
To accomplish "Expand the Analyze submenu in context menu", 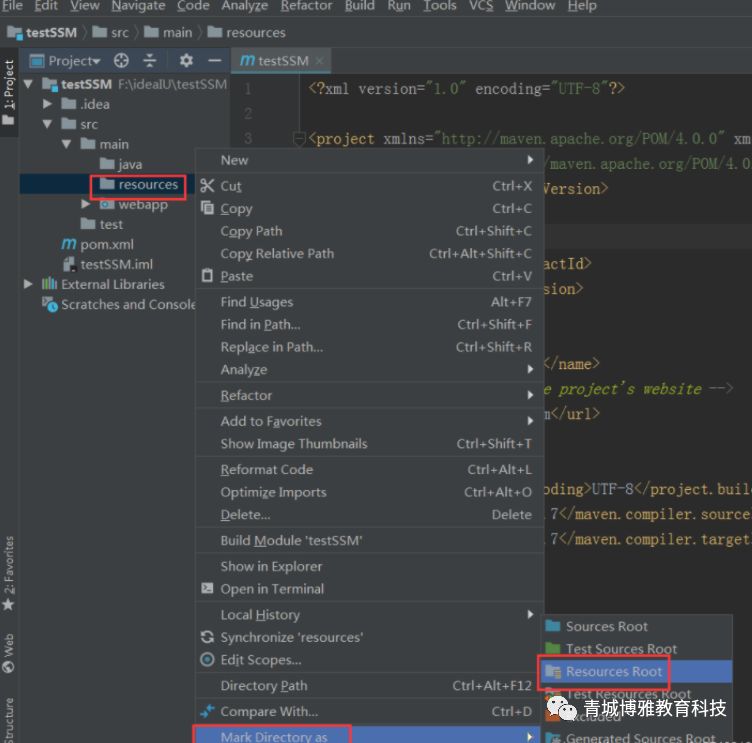I will [370, 369].
